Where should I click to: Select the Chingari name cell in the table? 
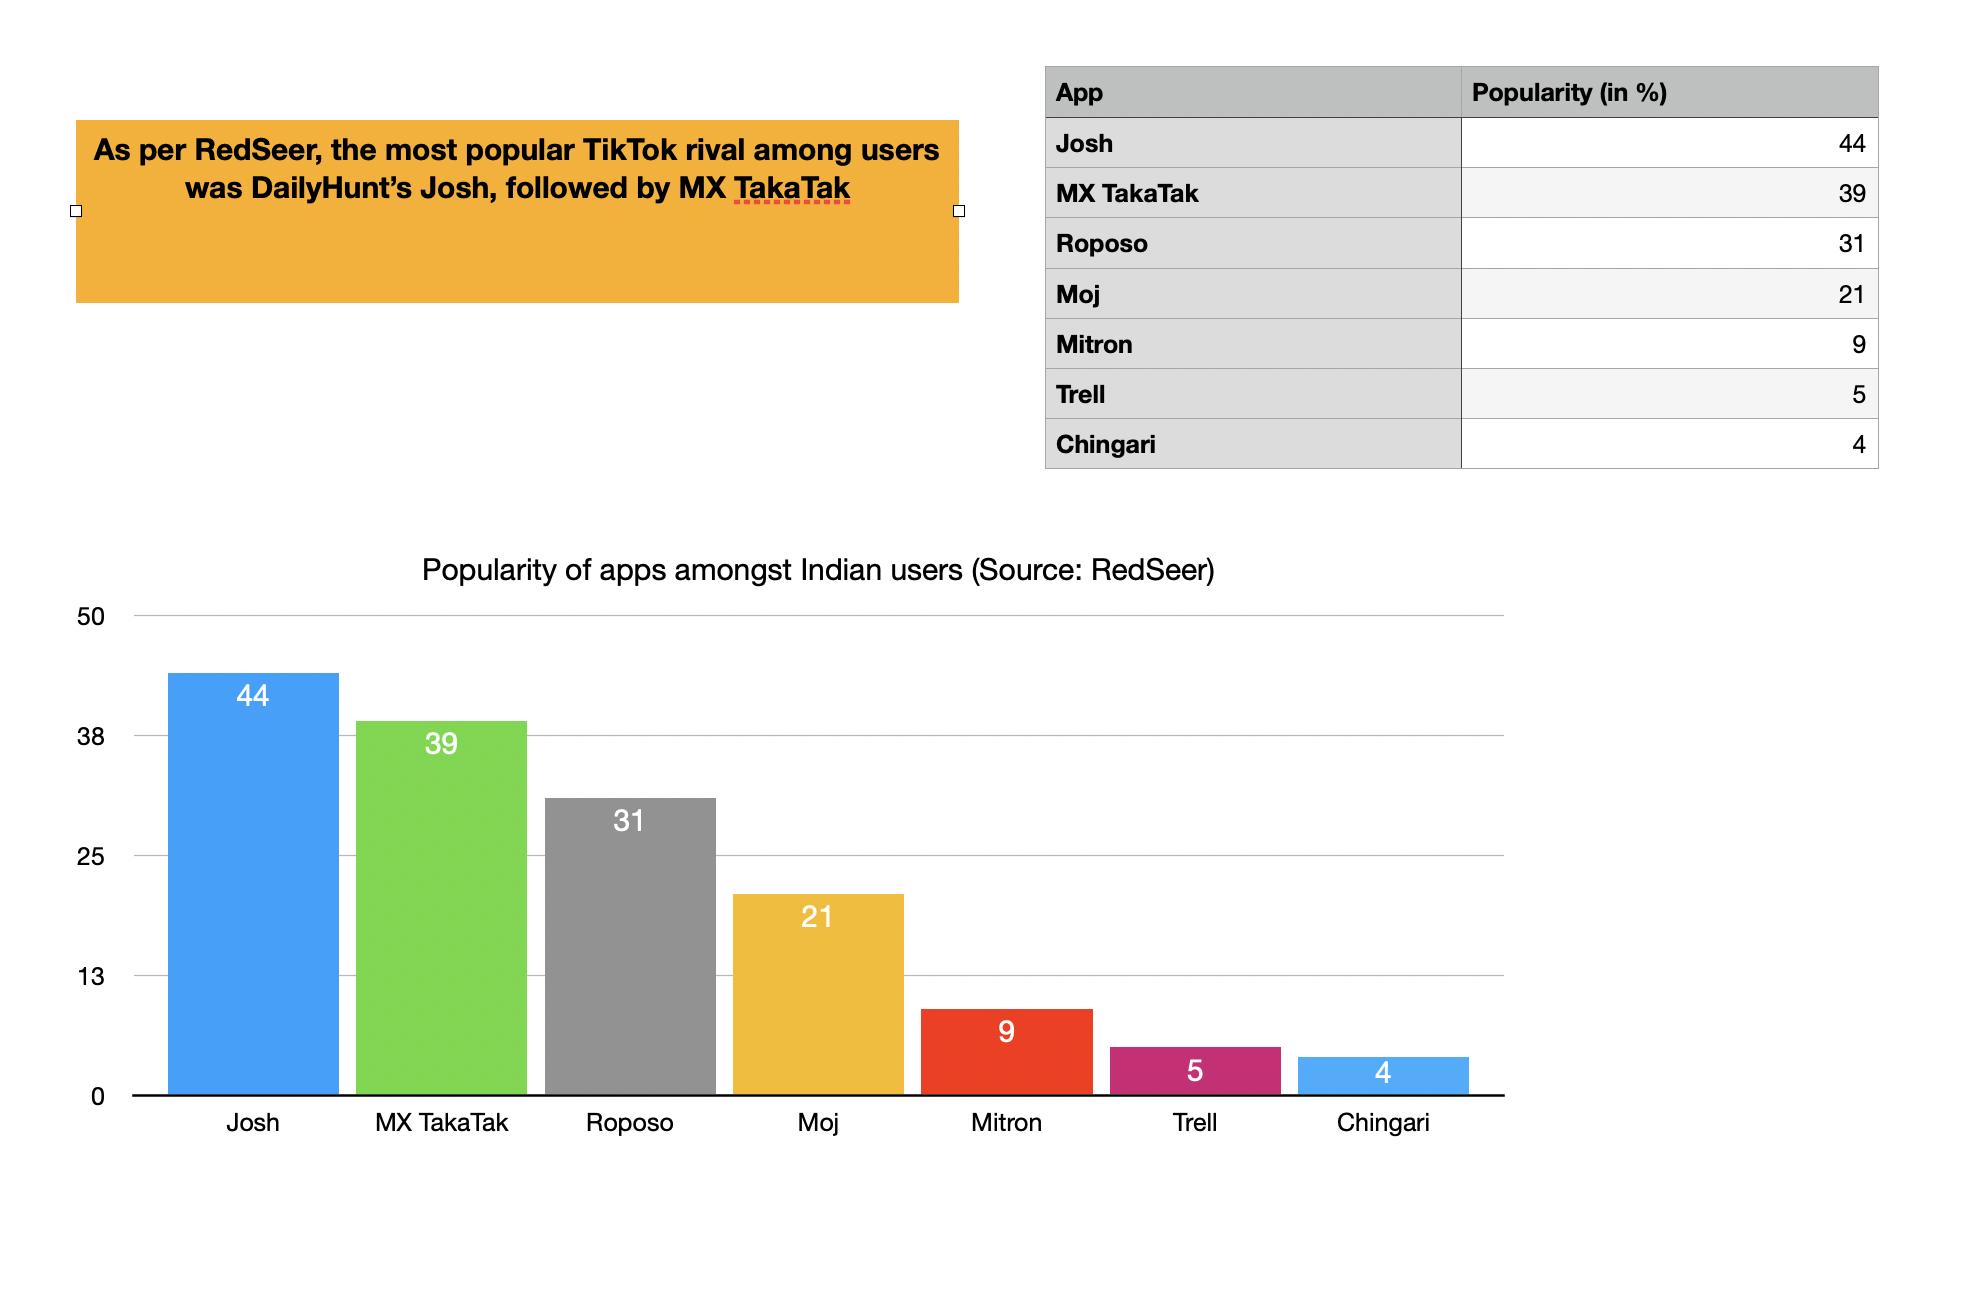click(1252, 444)
